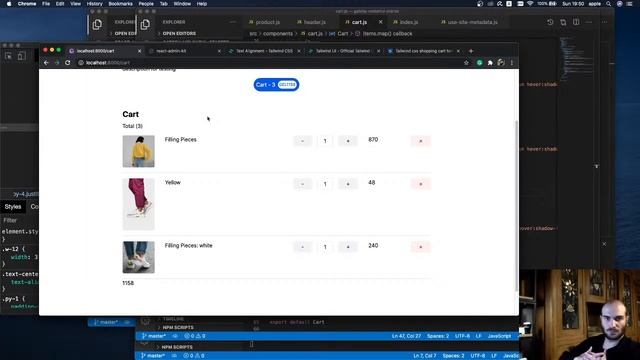Focus the DevTools Styles Filter field
This screenshot has height=360, width=640.
point(20,220)
